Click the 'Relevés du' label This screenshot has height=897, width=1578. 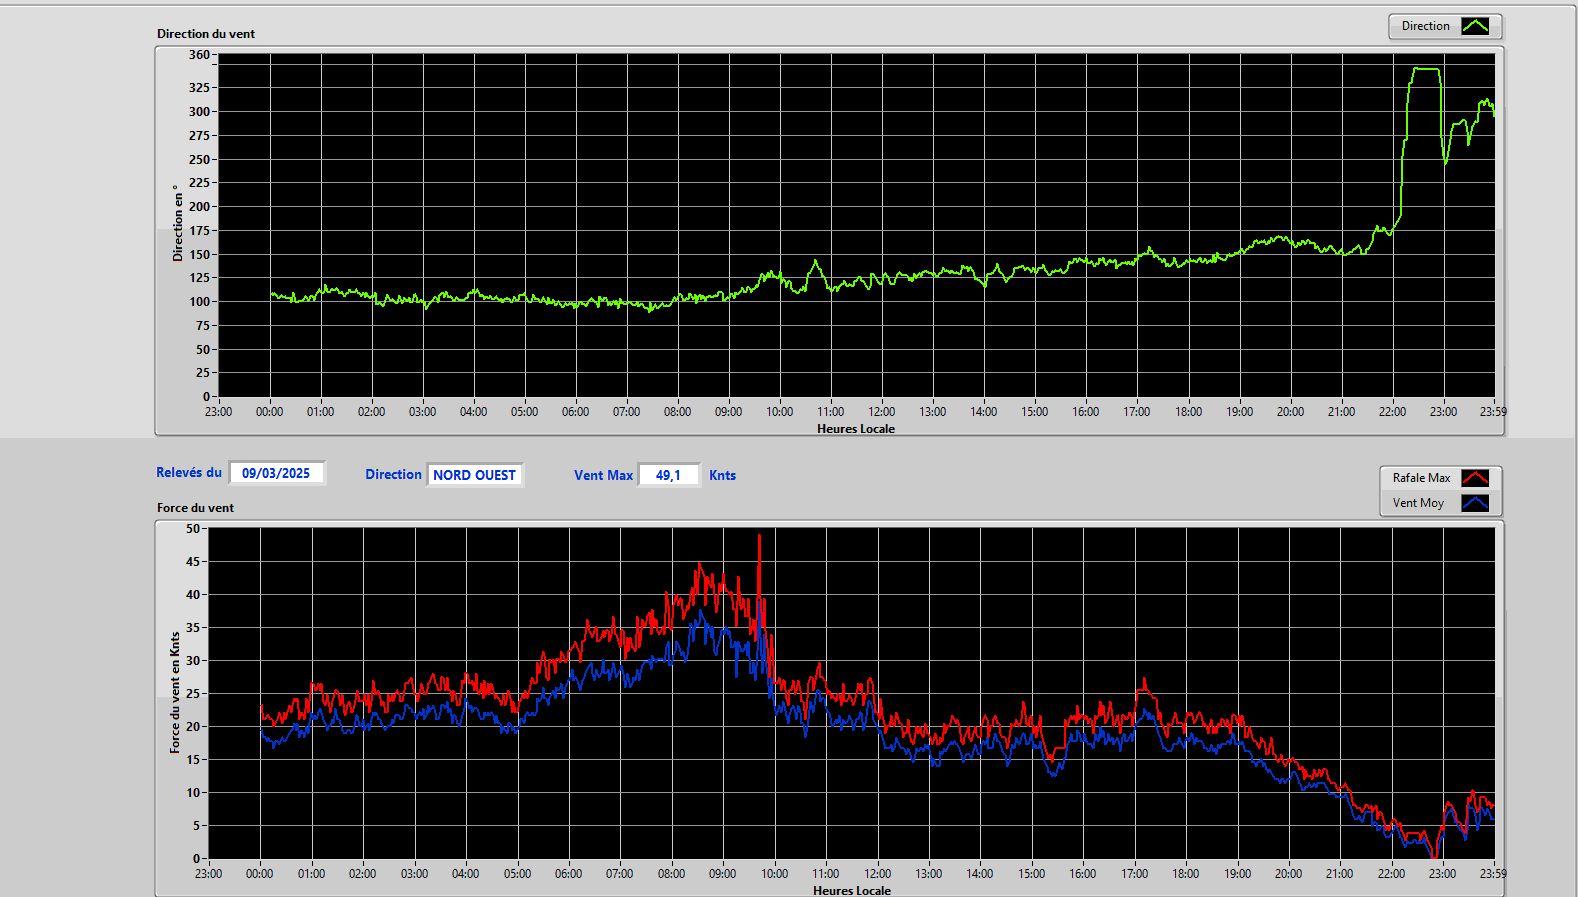[x=189, y=472]
